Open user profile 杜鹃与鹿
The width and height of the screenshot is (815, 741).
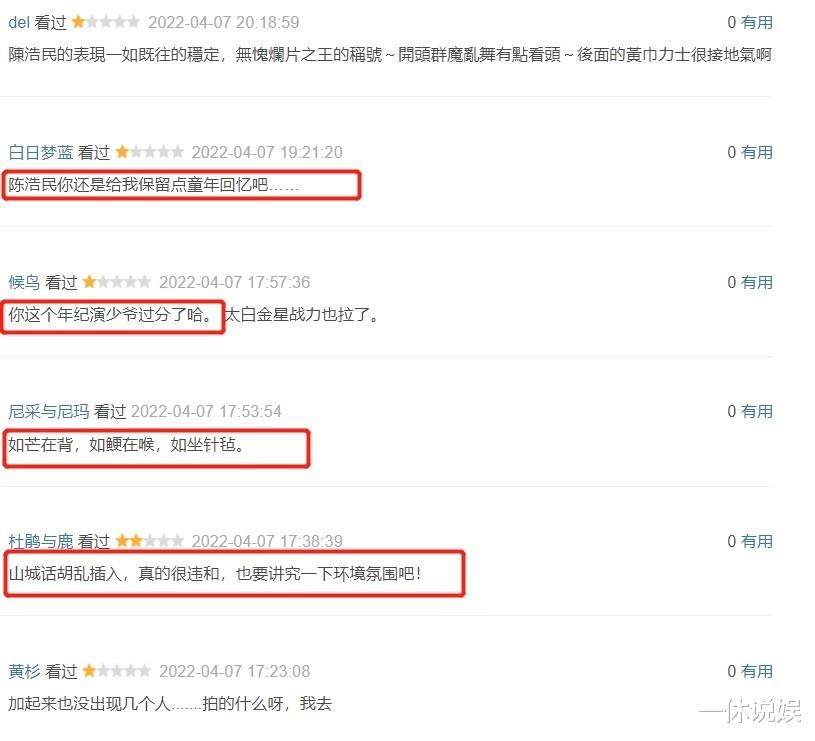pos(41,541)
